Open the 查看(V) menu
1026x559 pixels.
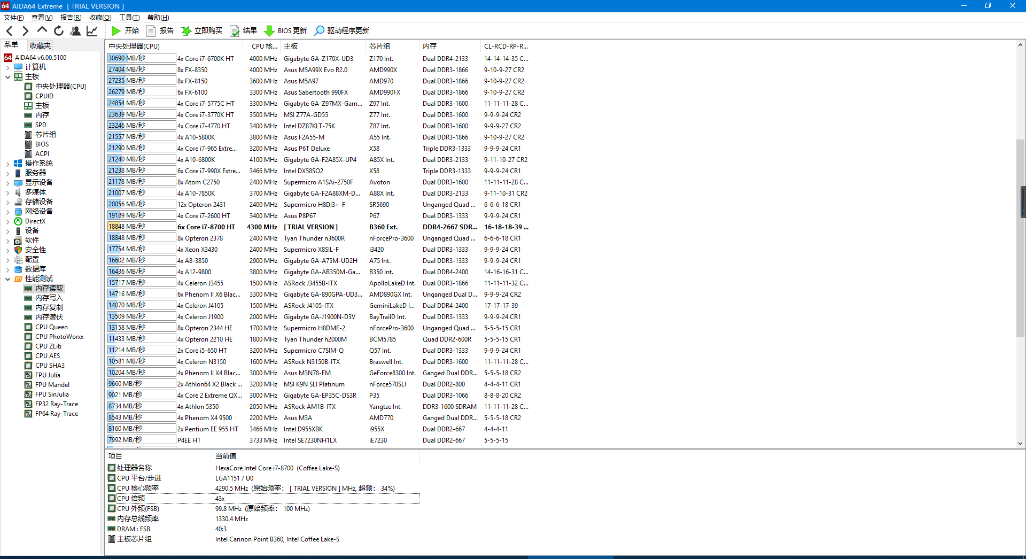[42, 18]
